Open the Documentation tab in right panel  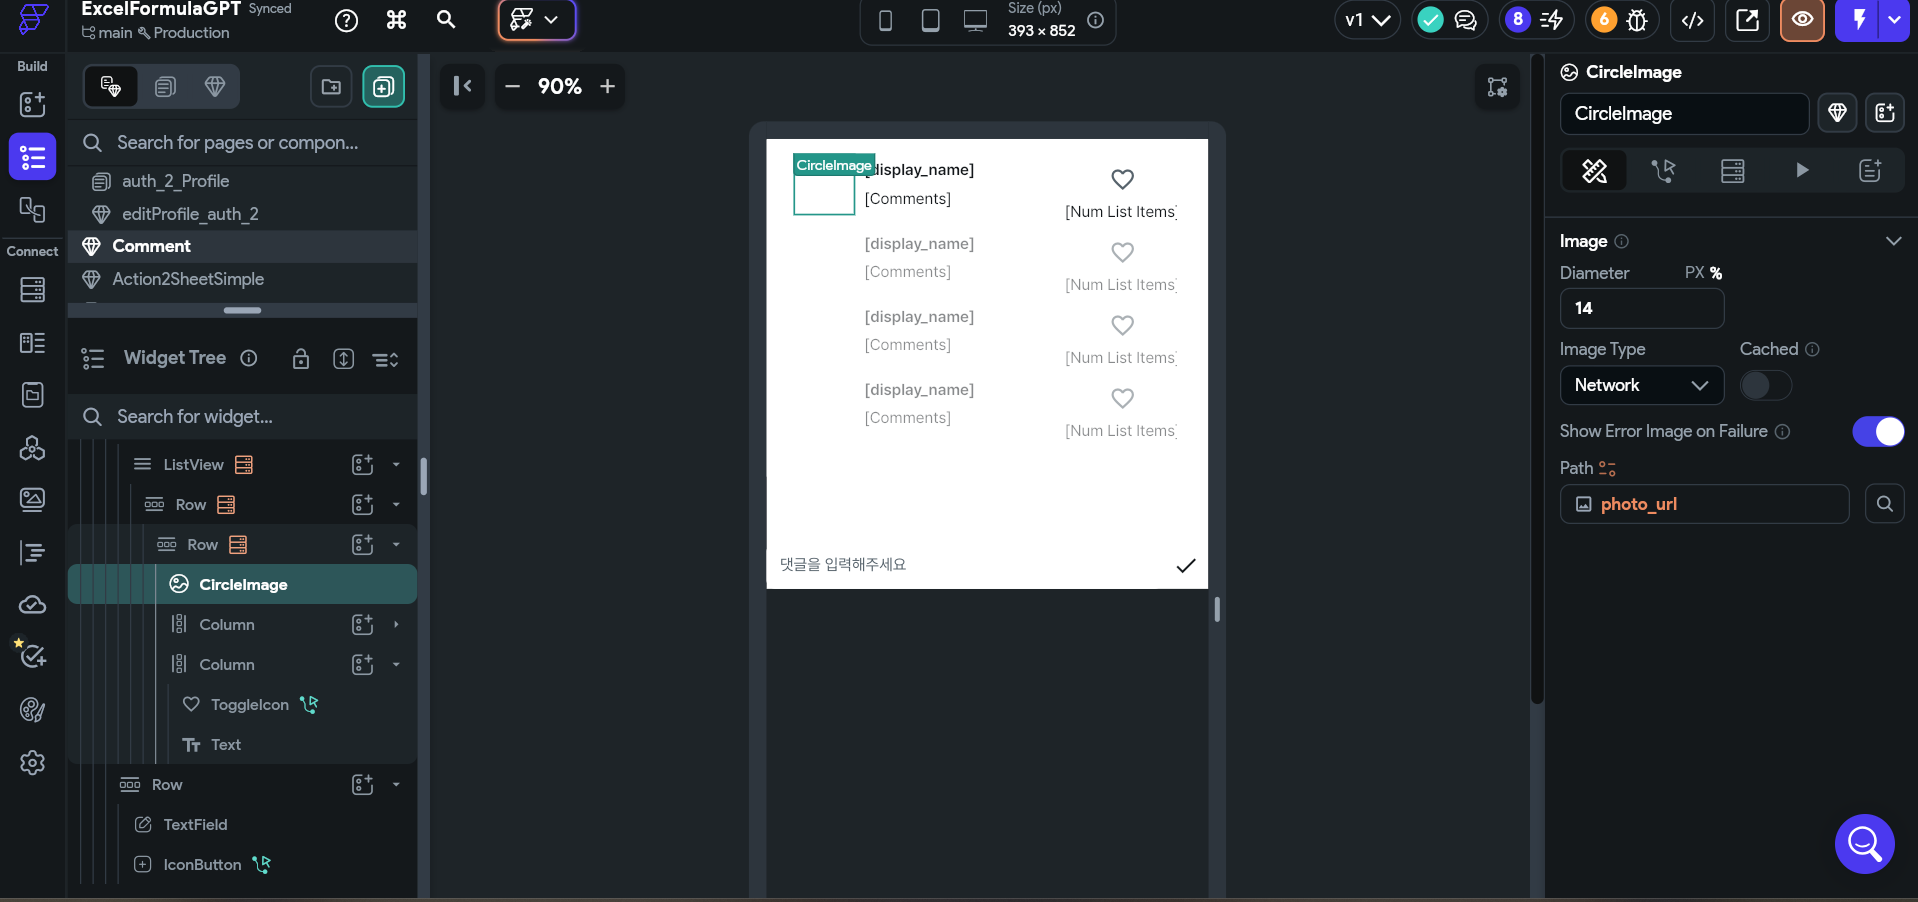[x=1870, y=171]
